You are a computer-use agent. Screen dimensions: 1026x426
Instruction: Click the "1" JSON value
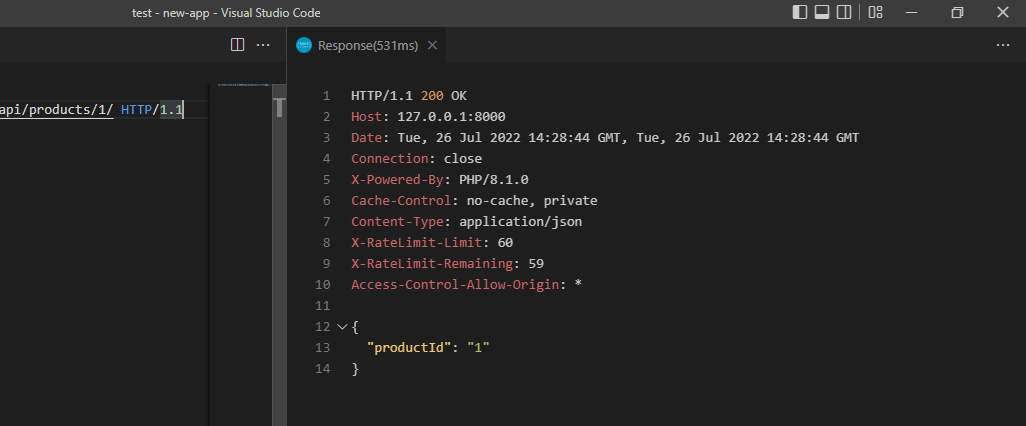coord(478,347)
